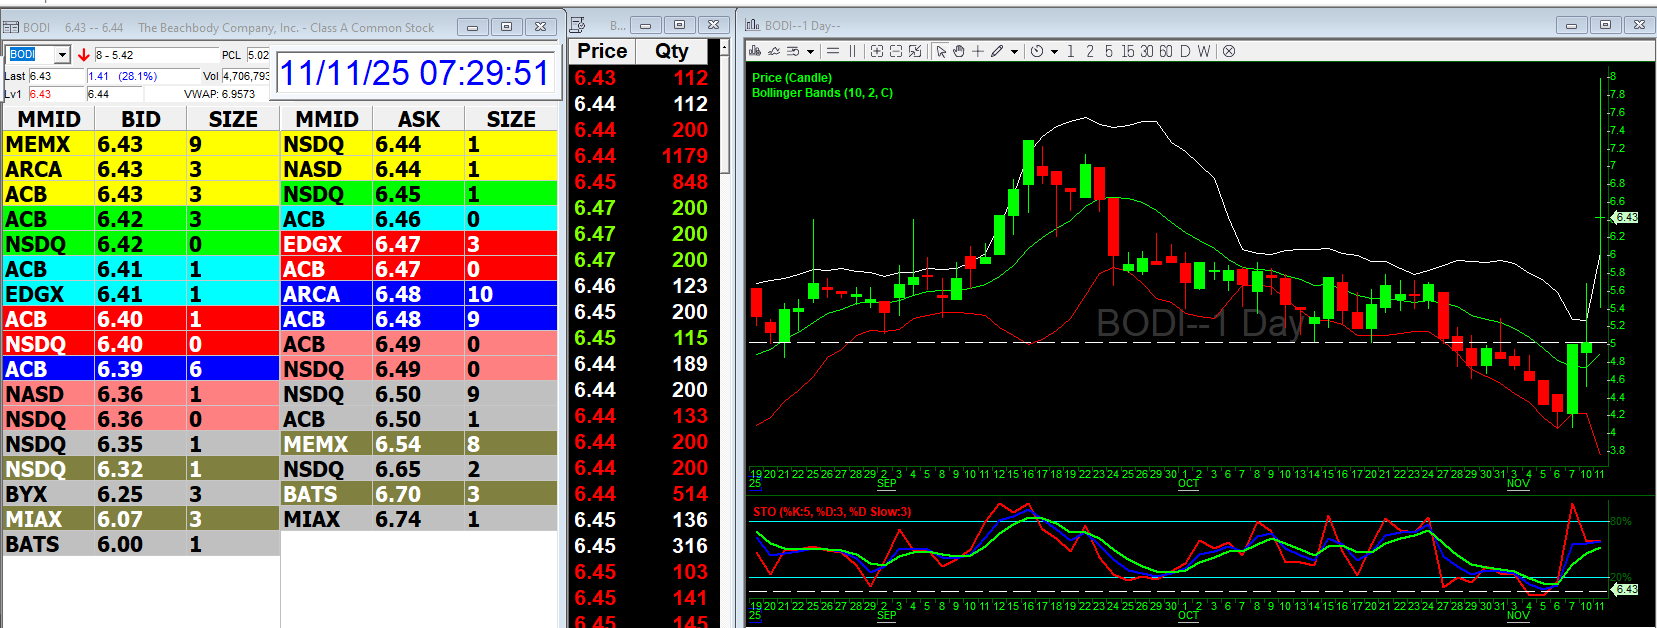This screenshot has width=1657, height=628.
Task: Click the Qty column header in time and sales
Action: tap(671, 51)
